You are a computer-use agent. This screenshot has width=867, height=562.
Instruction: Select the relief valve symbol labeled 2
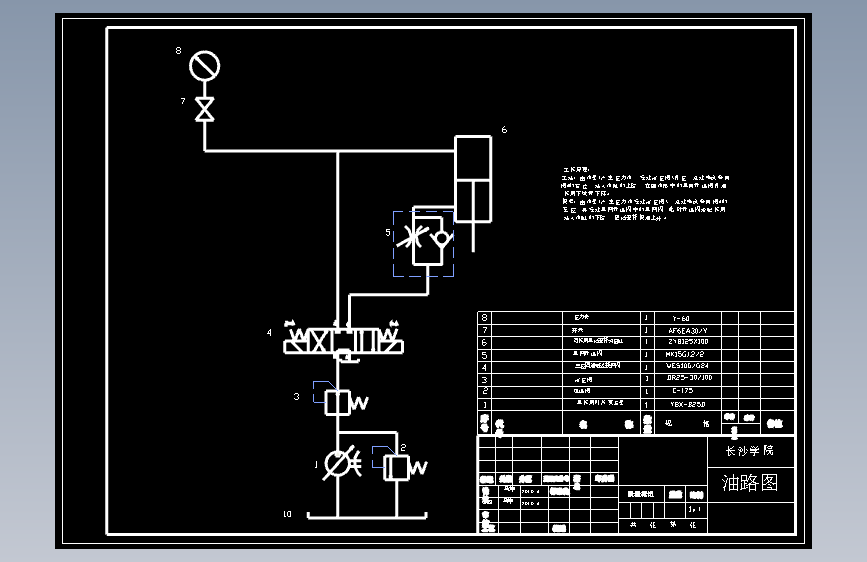(405, 467)
